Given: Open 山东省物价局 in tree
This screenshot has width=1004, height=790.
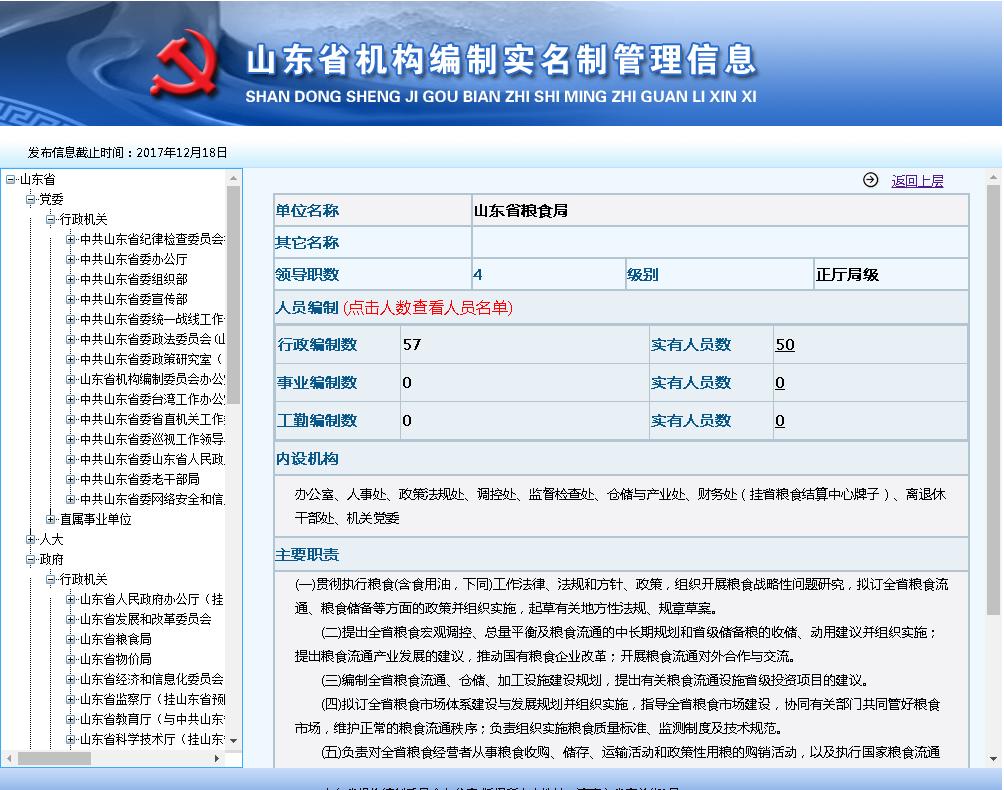Looking at the screenshot, I should [x=115, y=659].
